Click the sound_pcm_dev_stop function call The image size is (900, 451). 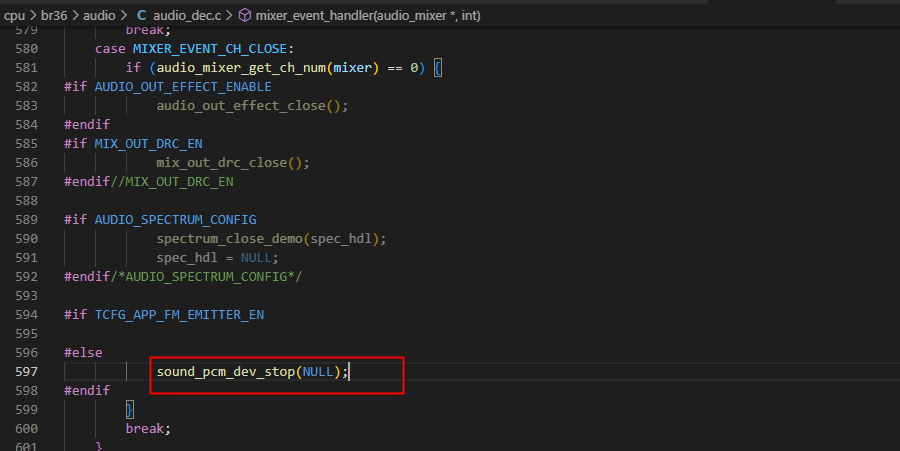pyautogui.click(x=226, y=372)
